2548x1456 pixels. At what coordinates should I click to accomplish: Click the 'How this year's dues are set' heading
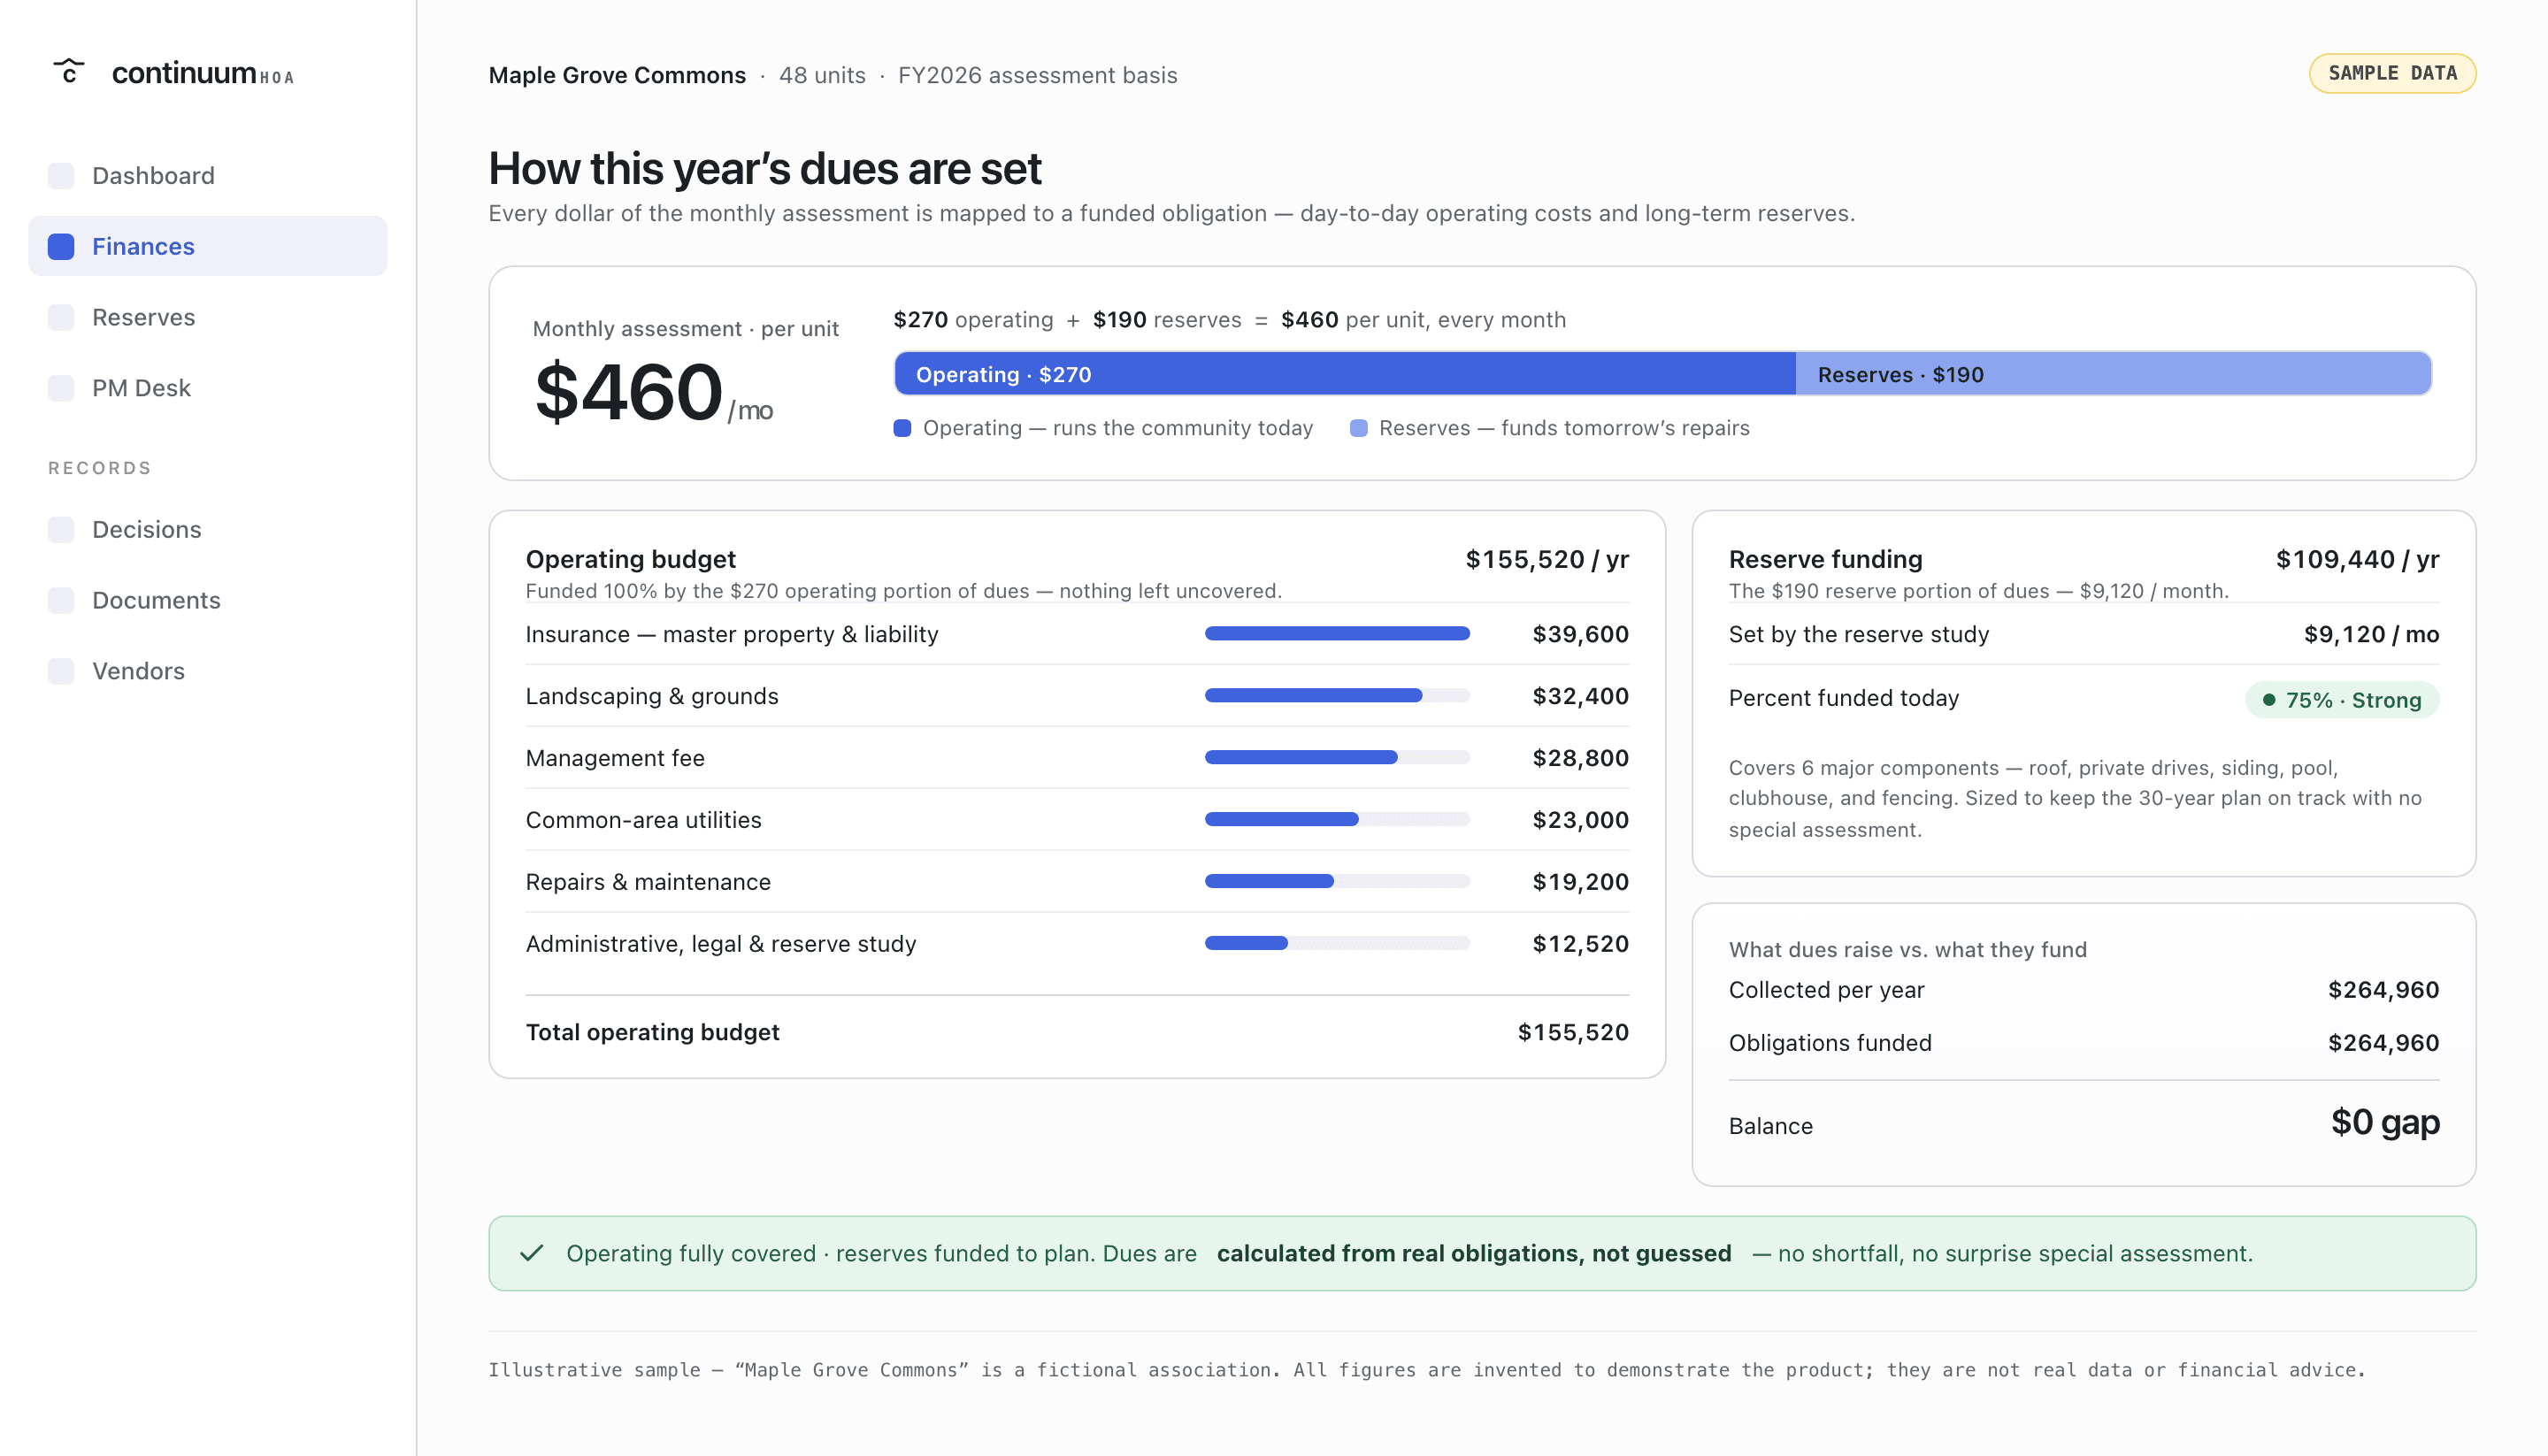coord(765,168)
